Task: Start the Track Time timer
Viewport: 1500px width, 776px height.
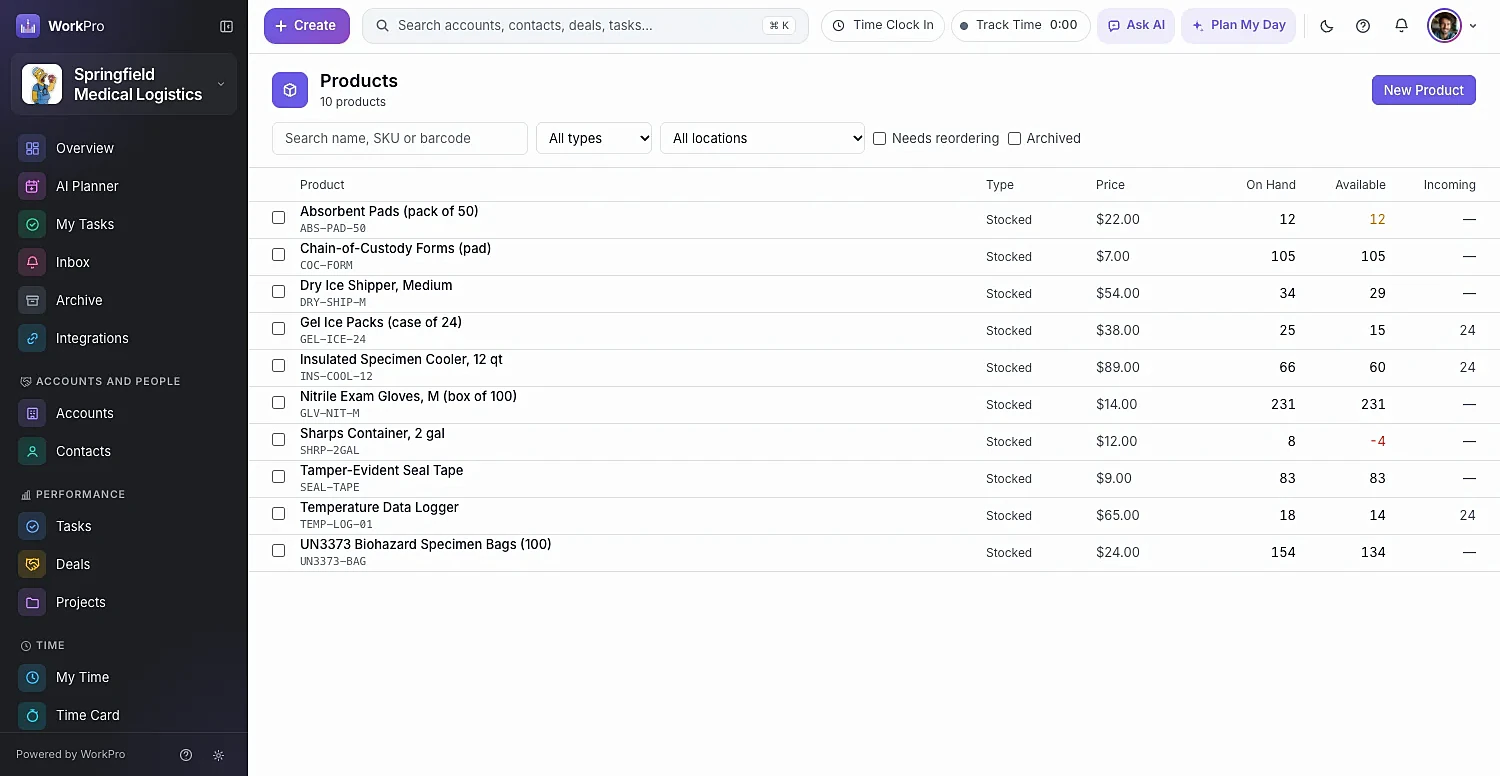Action: click(1021, 26)
